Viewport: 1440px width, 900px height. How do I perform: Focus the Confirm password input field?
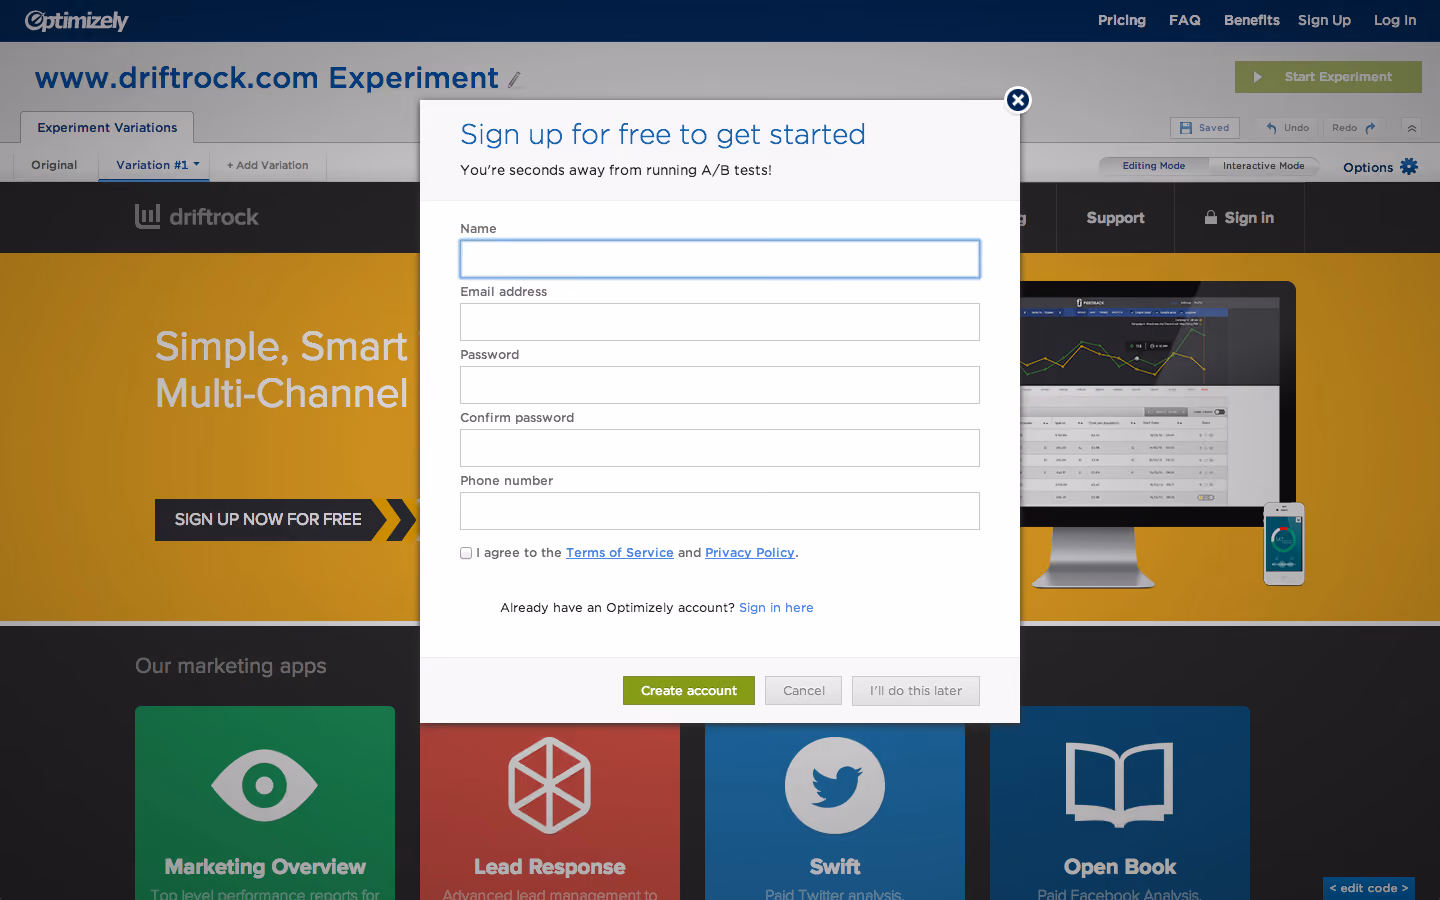tap(720, 448)
